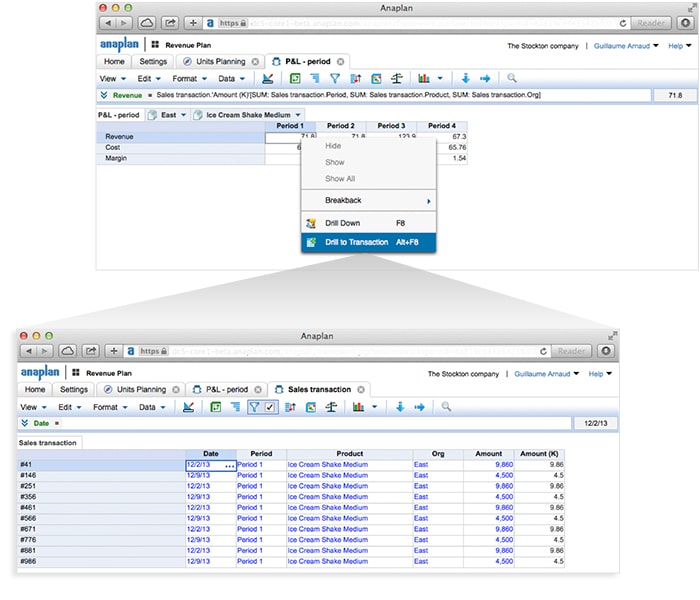Click Reader button in top browser window
Screen dimensions: 700x600
[651, 23]
